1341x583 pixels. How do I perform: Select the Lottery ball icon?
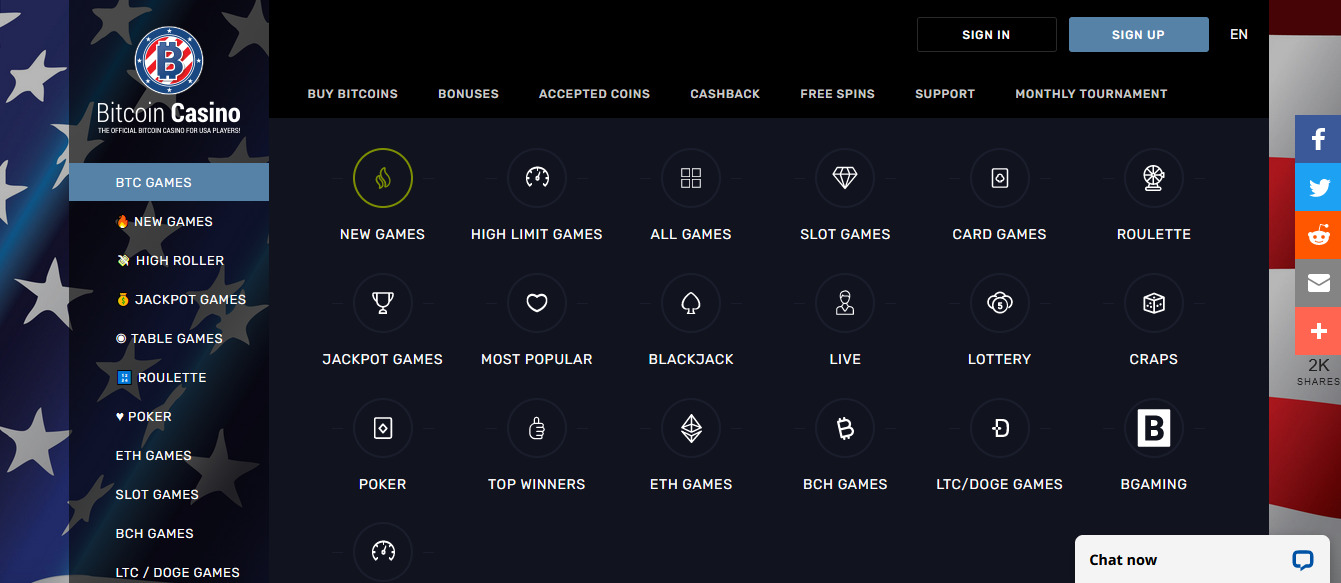[999, 303]
